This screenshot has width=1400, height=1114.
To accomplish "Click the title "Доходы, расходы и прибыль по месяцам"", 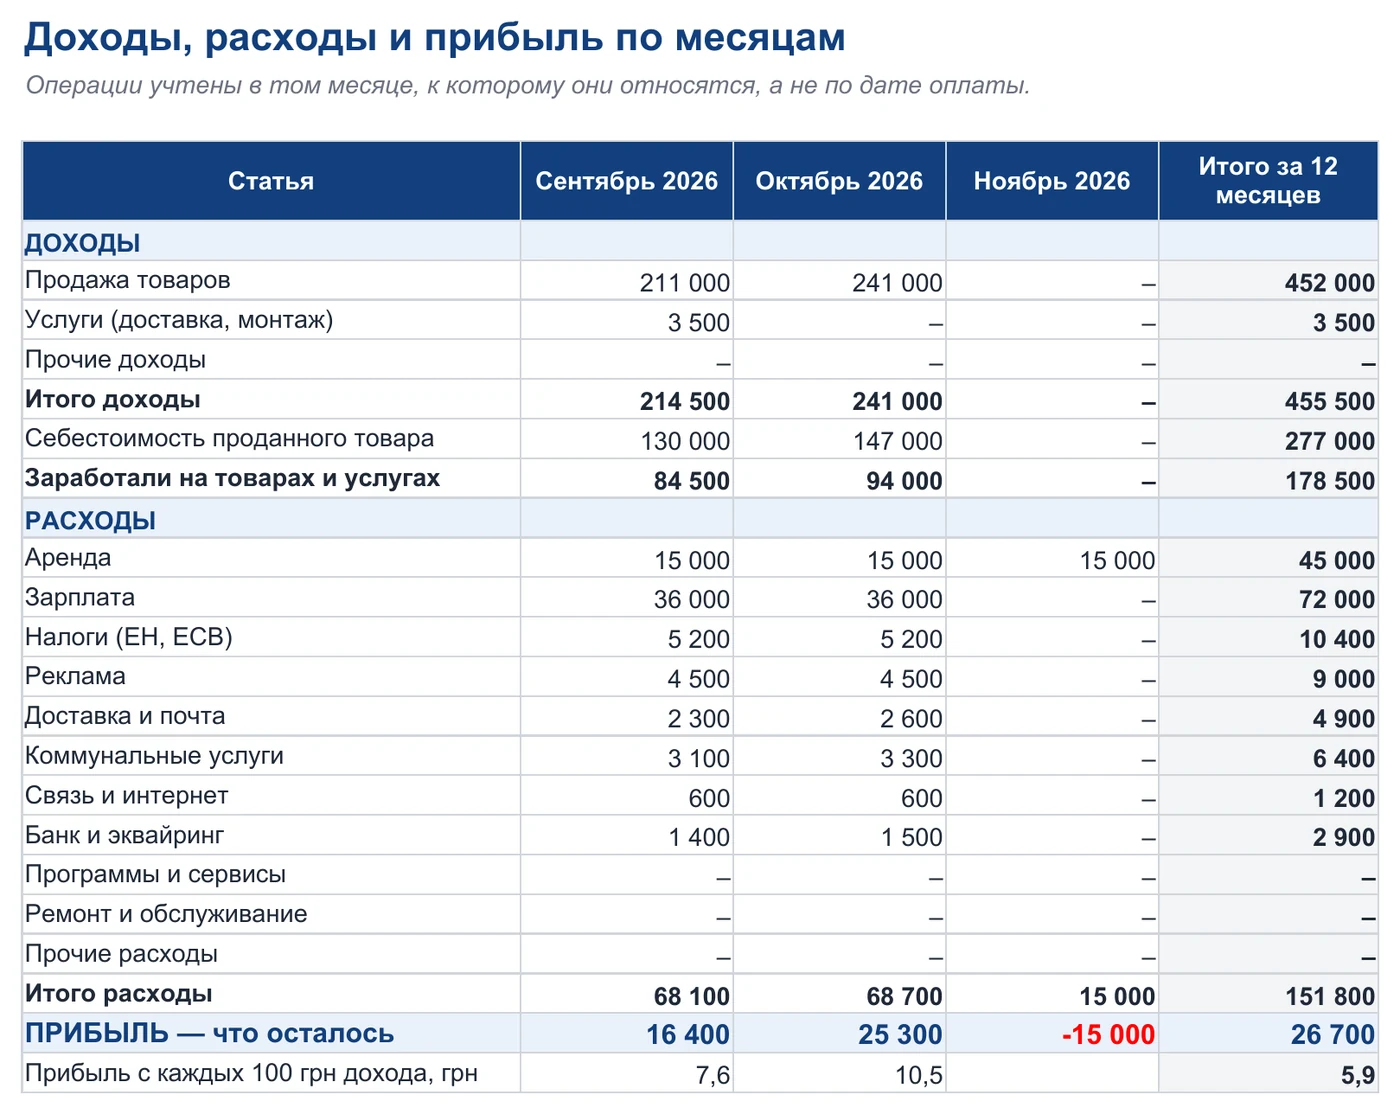I will [x=435, y=38].
